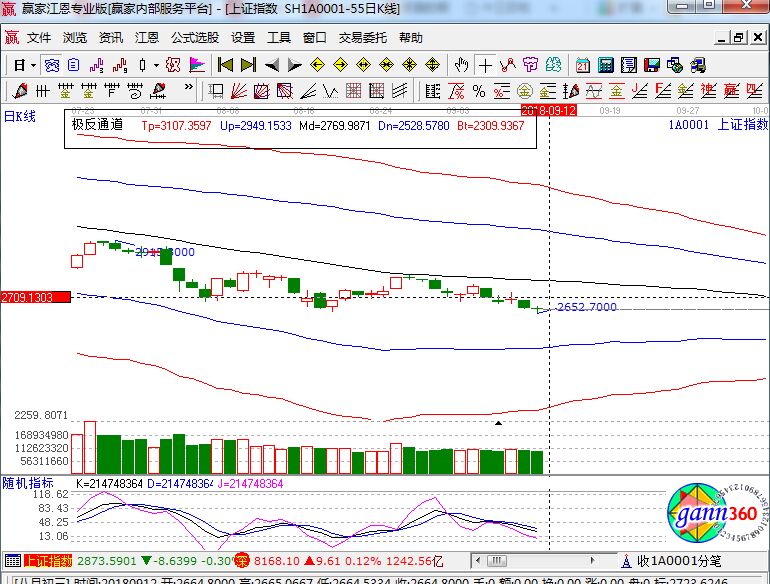
Task: Click the 2018-09-12 date marker
Action: pyautogui.click(x=550, y=110)
